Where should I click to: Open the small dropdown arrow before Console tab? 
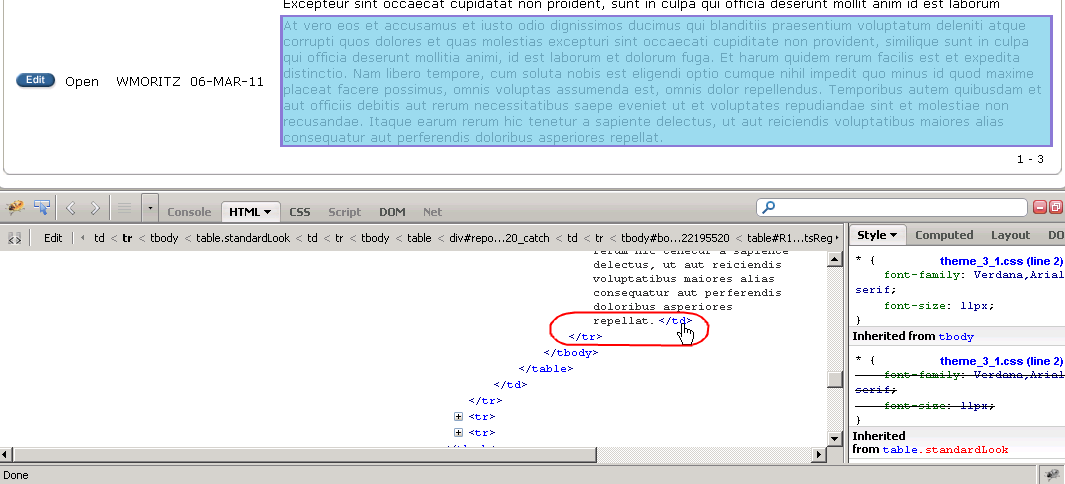[x=150, y=208]
